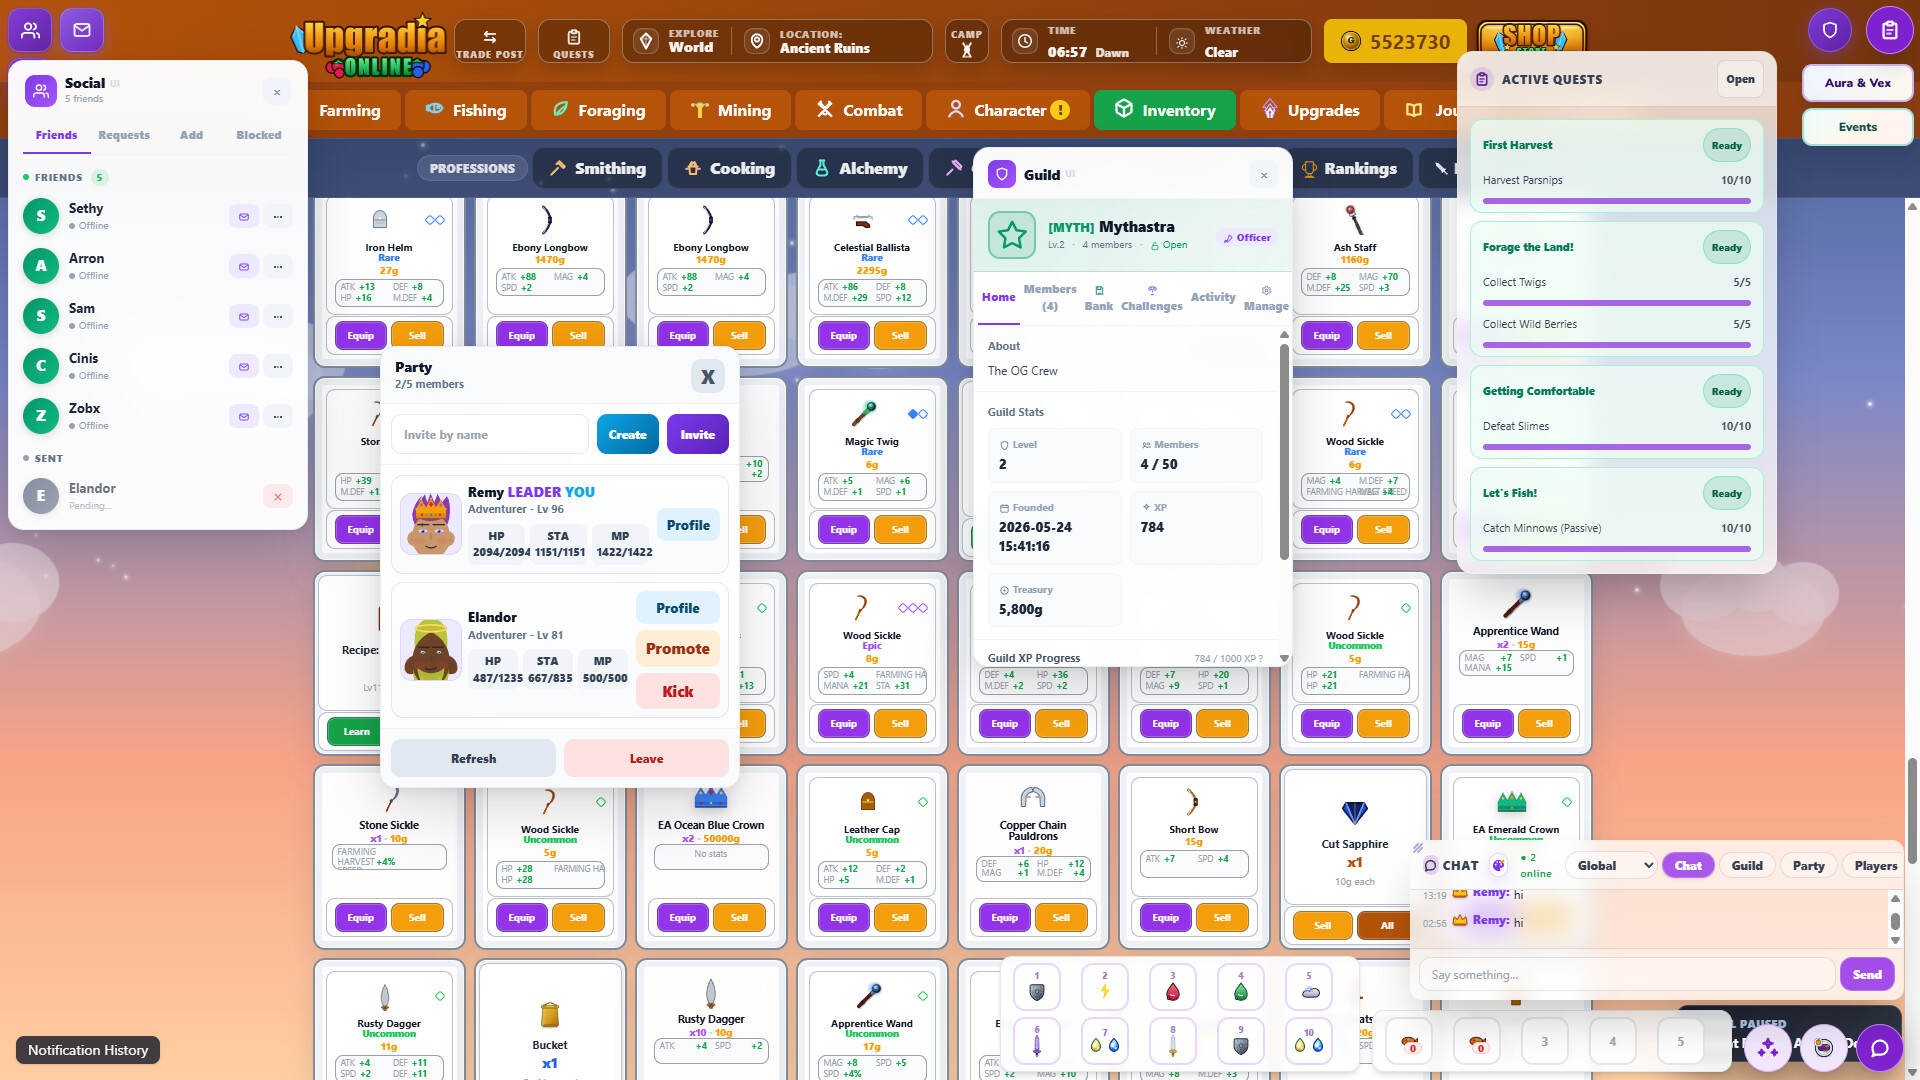Switch to guild Activity tab

click(1213, 297)
